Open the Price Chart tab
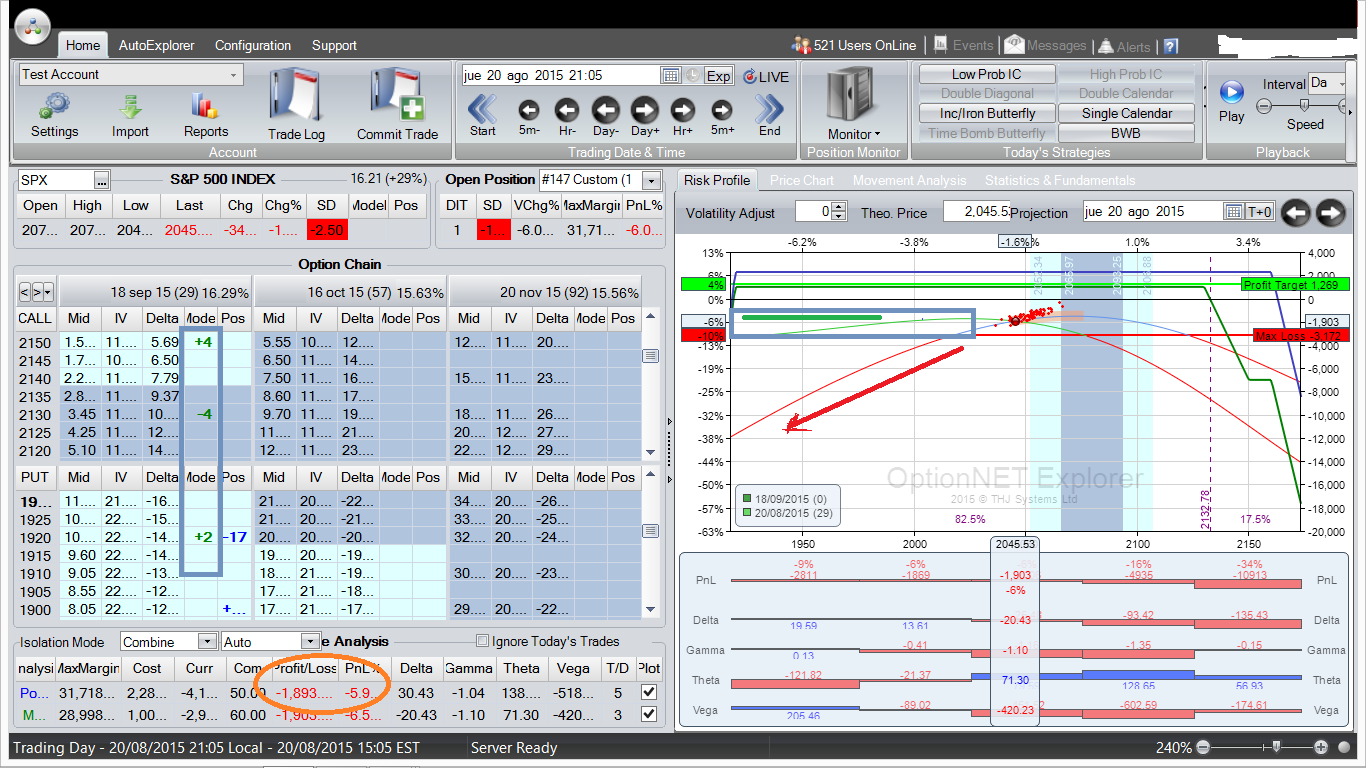This screenshot has height=768, width=1366. 801,180
